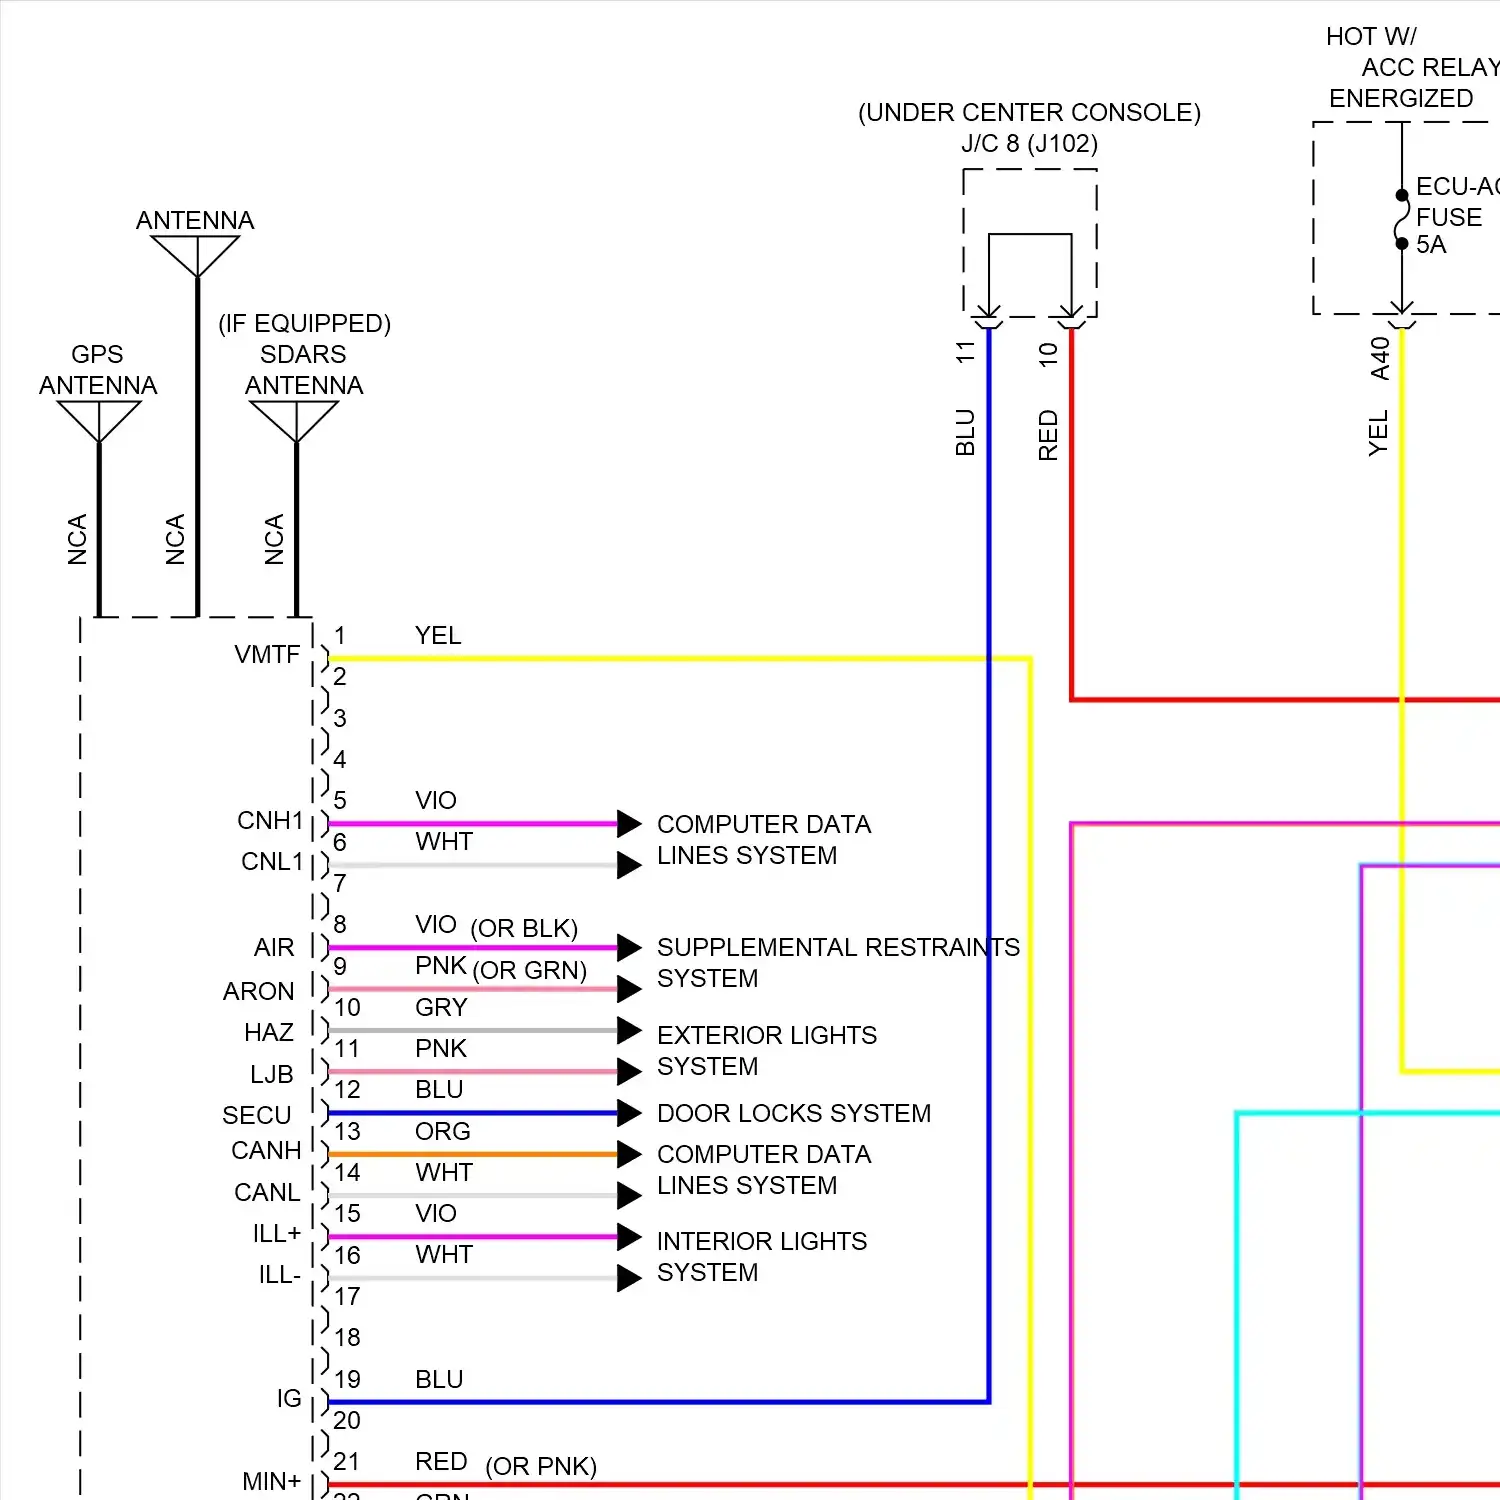Viewport: 1500px width, 1500px height.
Task: Click the NCA label under SDARS antenna
Action: click(x=275, y=540)
